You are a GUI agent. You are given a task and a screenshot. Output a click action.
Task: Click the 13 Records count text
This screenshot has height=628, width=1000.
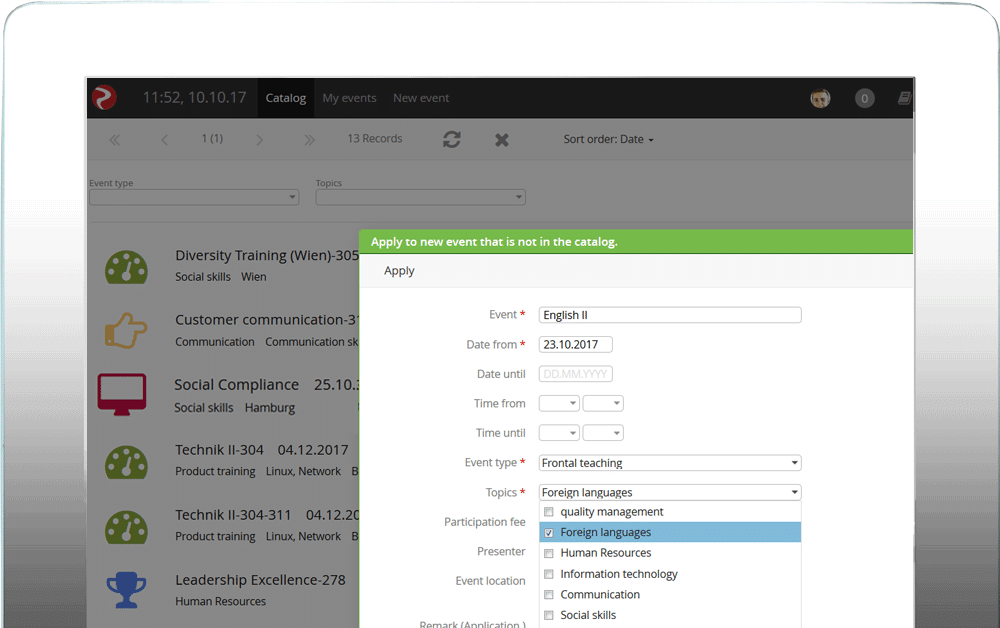375,138
